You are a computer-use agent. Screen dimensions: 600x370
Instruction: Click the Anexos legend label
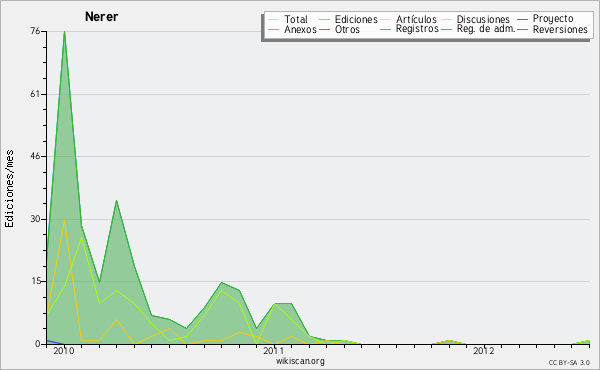300,29
